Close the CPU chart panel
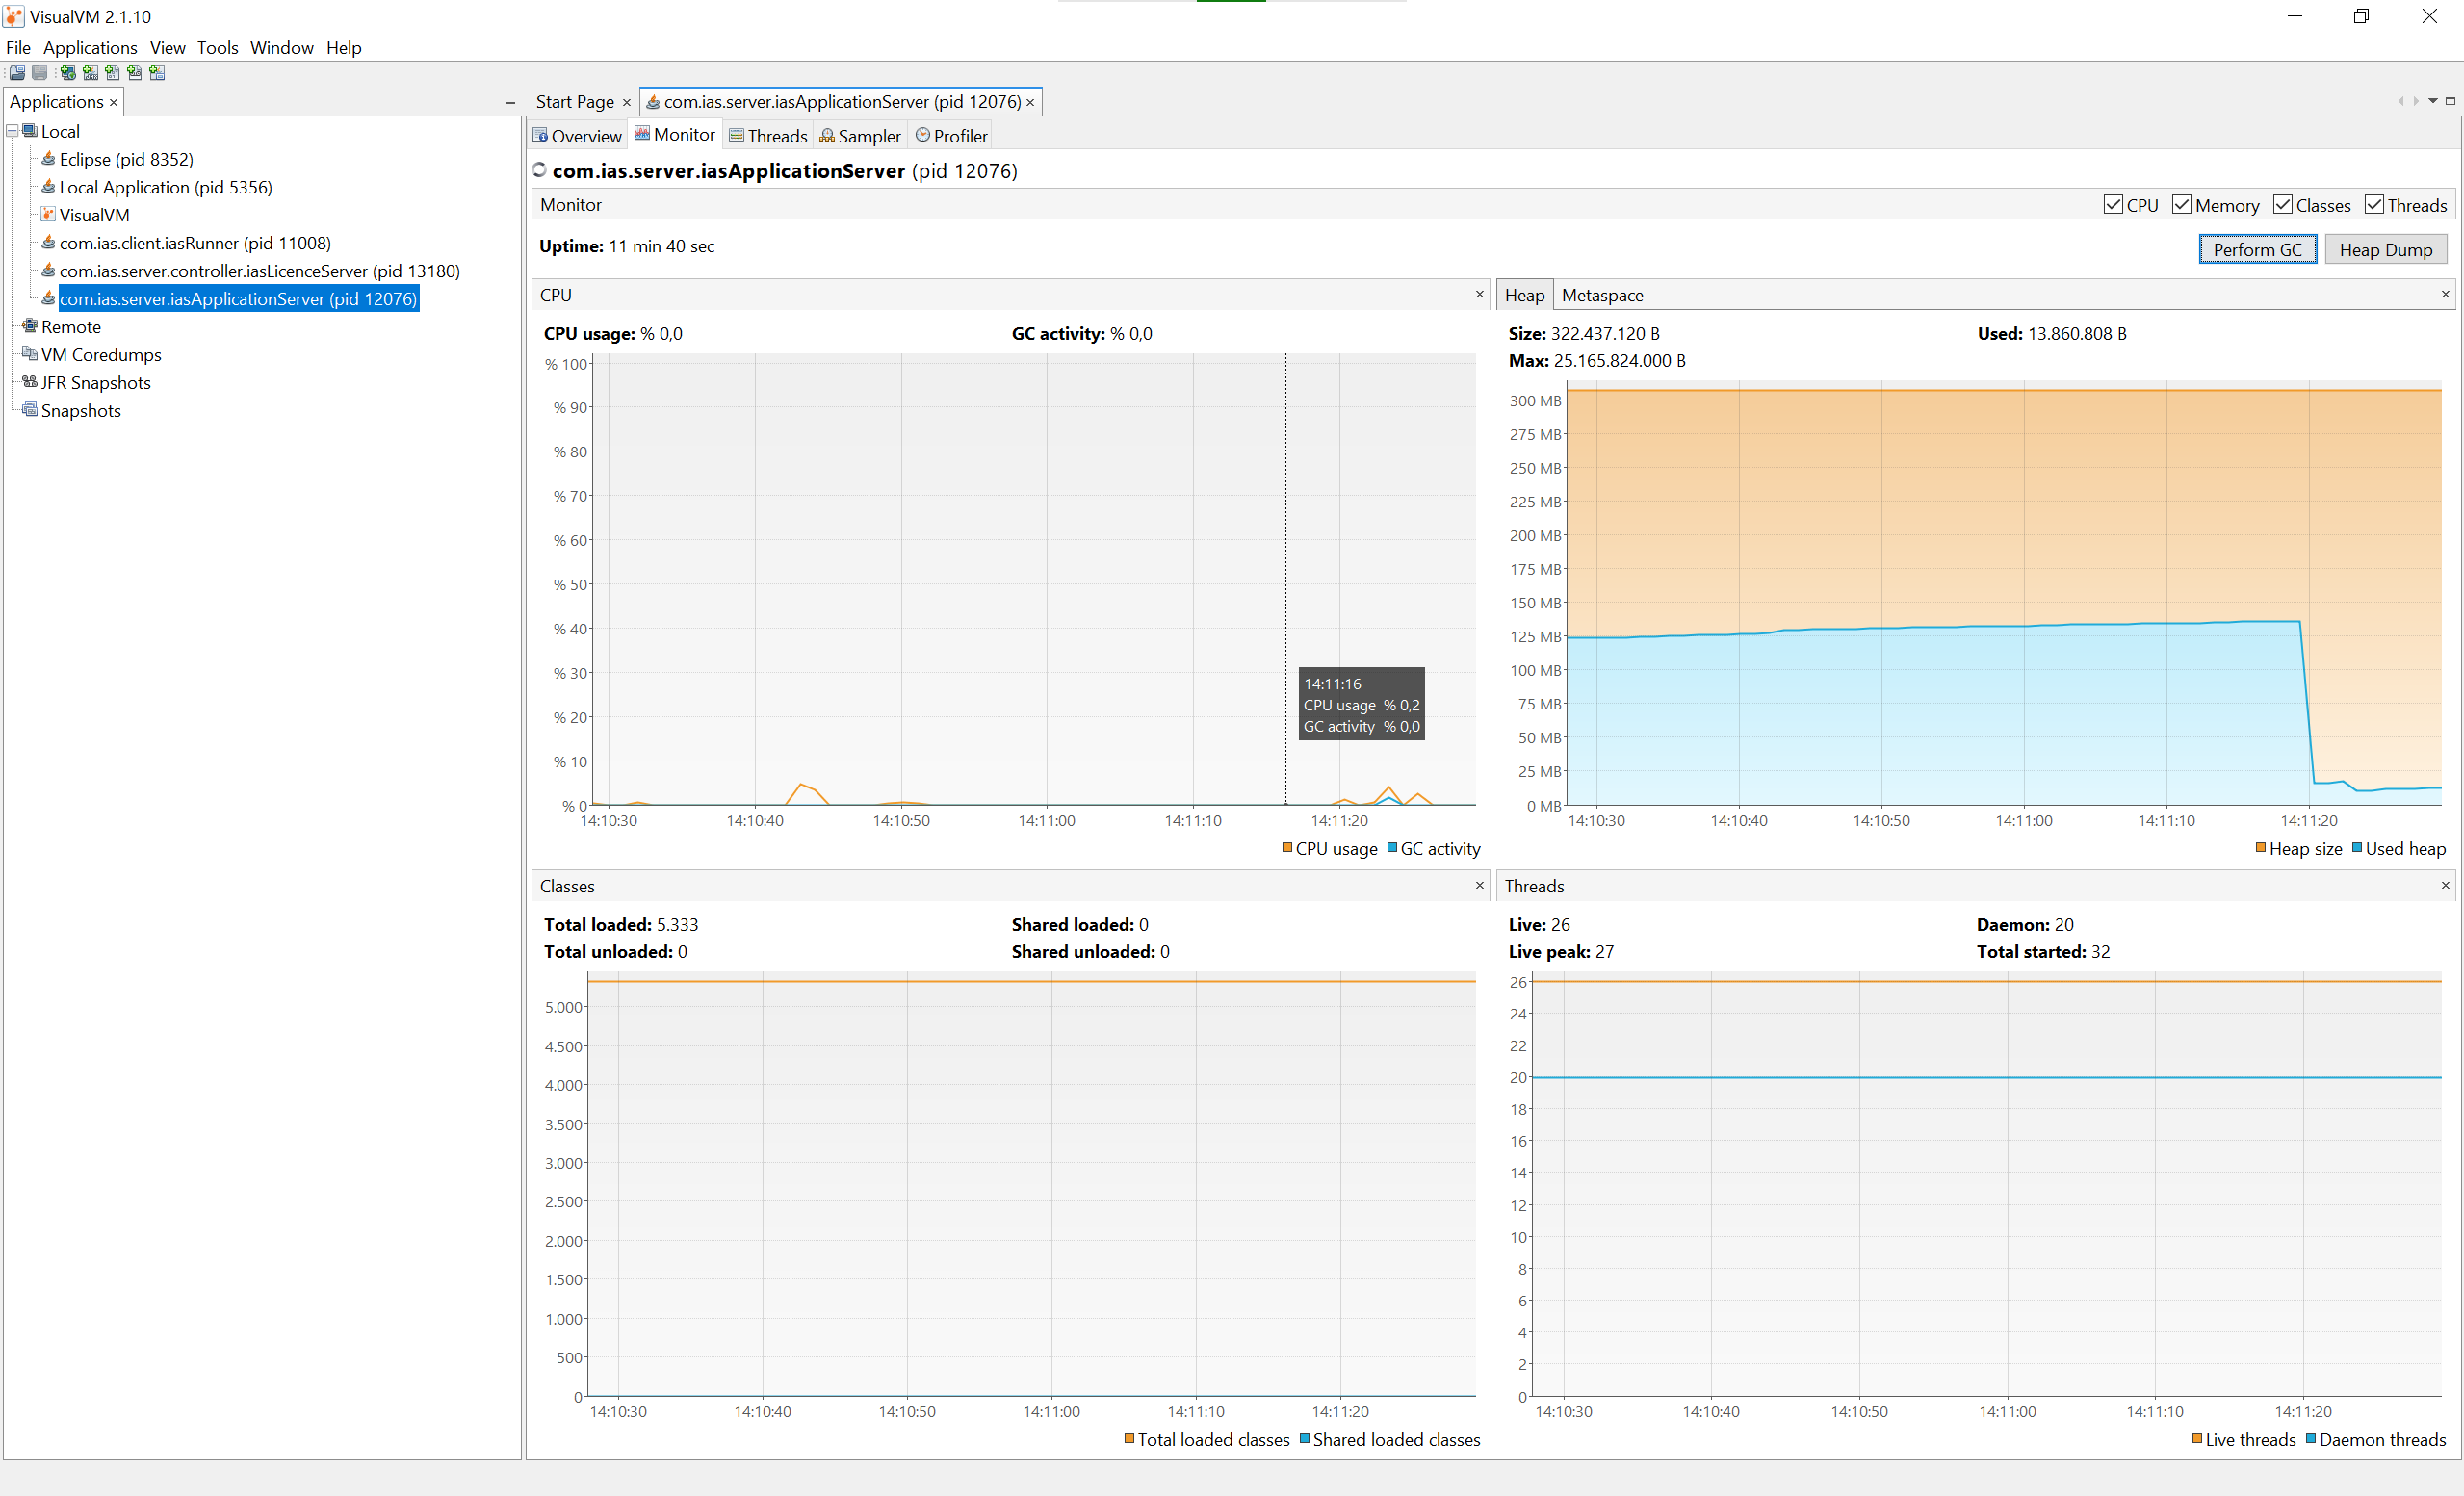Viewport: 2464px width, 1496px height. (1479, 294)
